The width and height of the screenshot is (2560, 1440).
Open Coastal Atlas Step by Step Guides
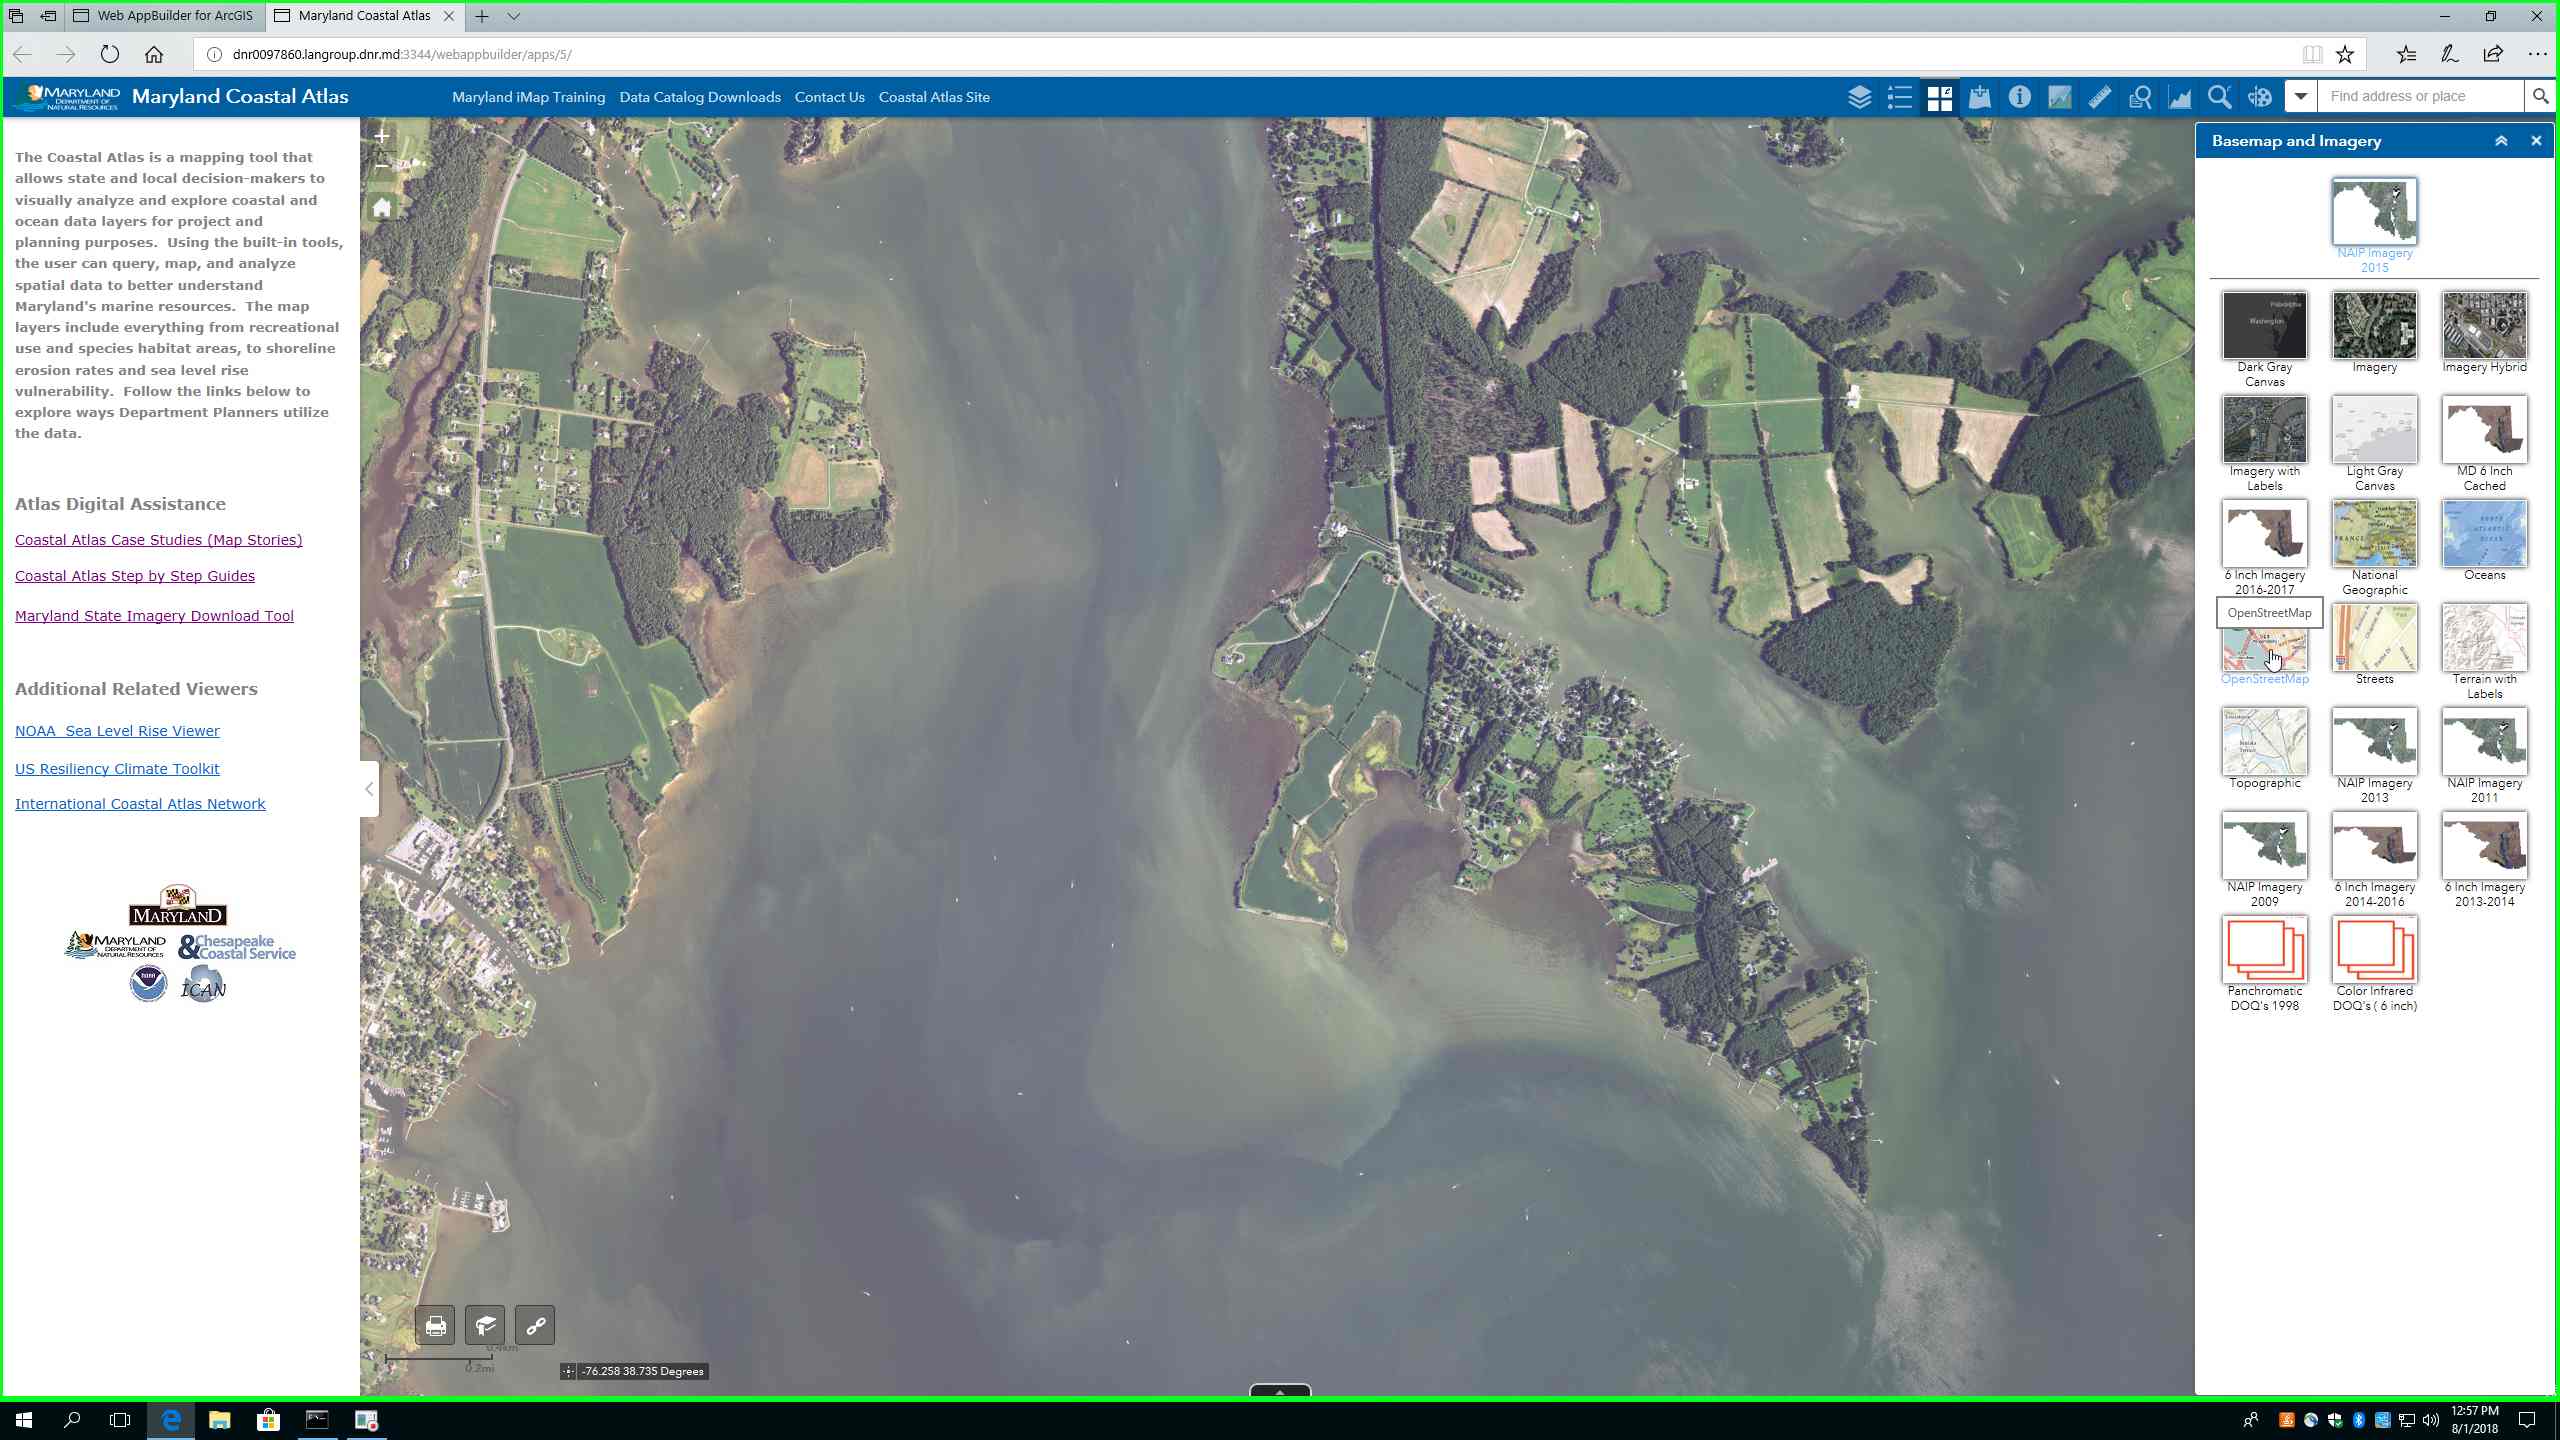(x=135, y=576)
